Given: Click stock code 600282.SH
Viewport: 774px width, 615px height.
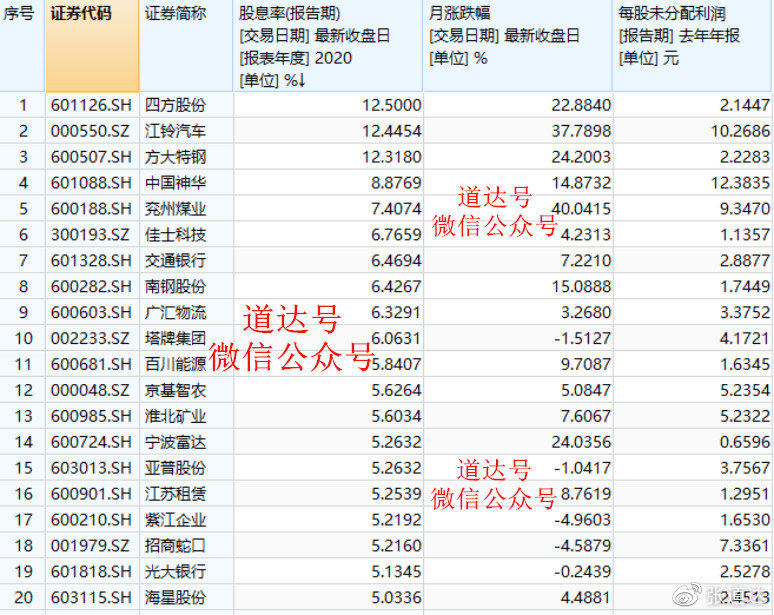Looking at the screenshot, I should coord(91,287).
